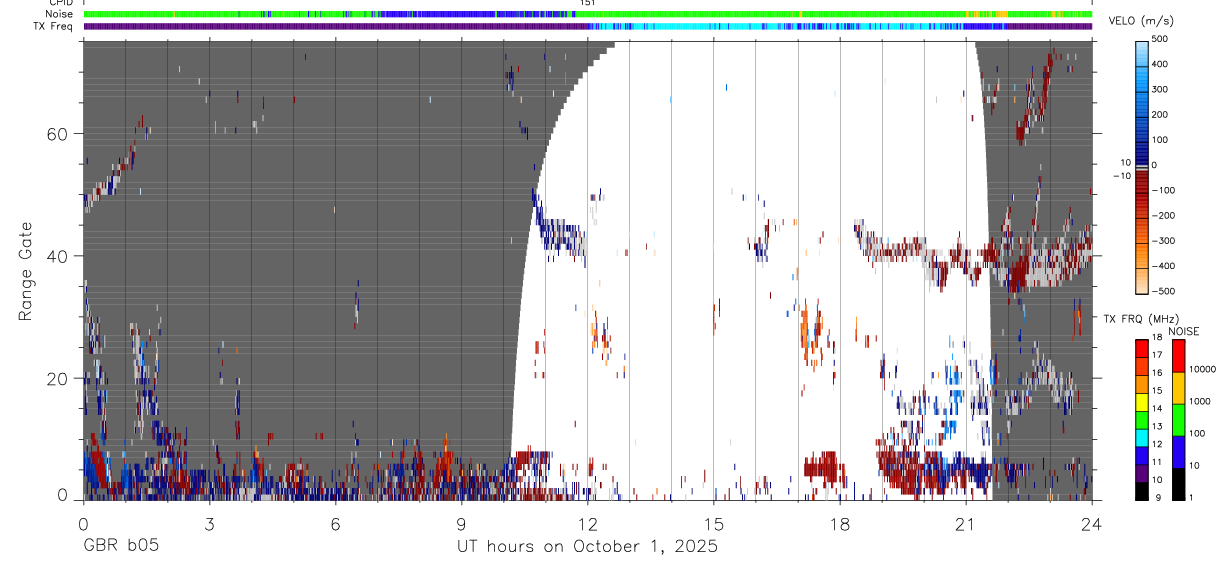Click the blue 10 noise legend swatch
The height and width of the screenshot is (567, 1228).
coord(1178,452)
